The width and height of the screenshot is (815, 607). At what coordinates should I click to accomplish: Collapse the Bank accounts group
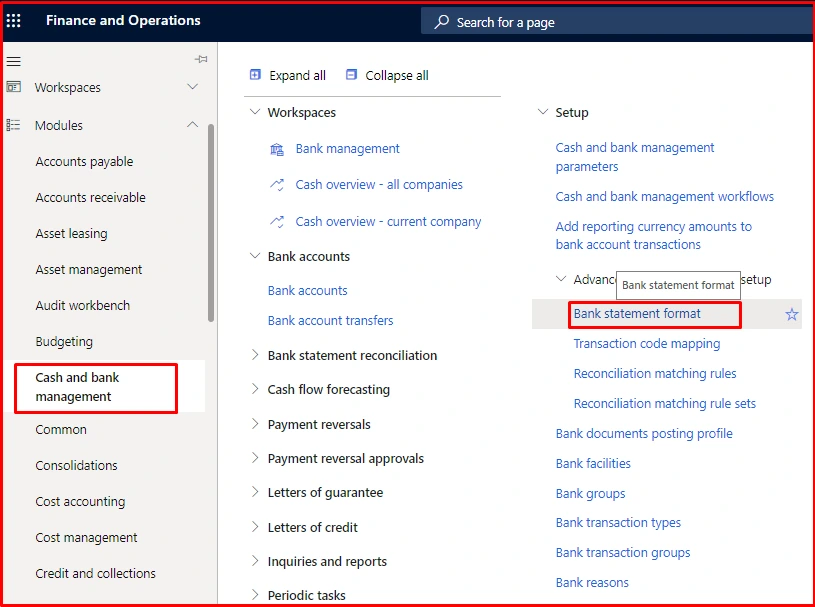pos(255,256)
